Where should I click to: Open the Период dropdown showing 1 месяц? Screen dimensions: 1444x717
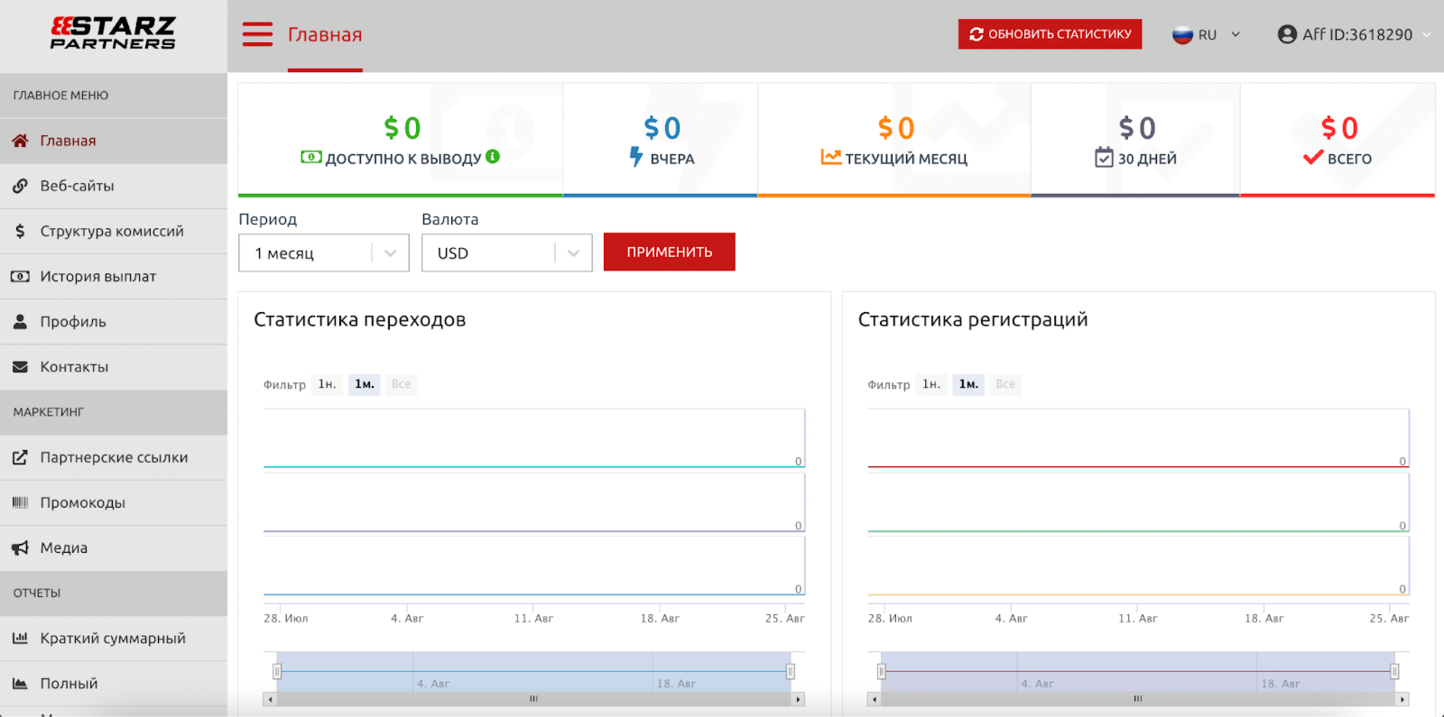(x=323, y=253)
